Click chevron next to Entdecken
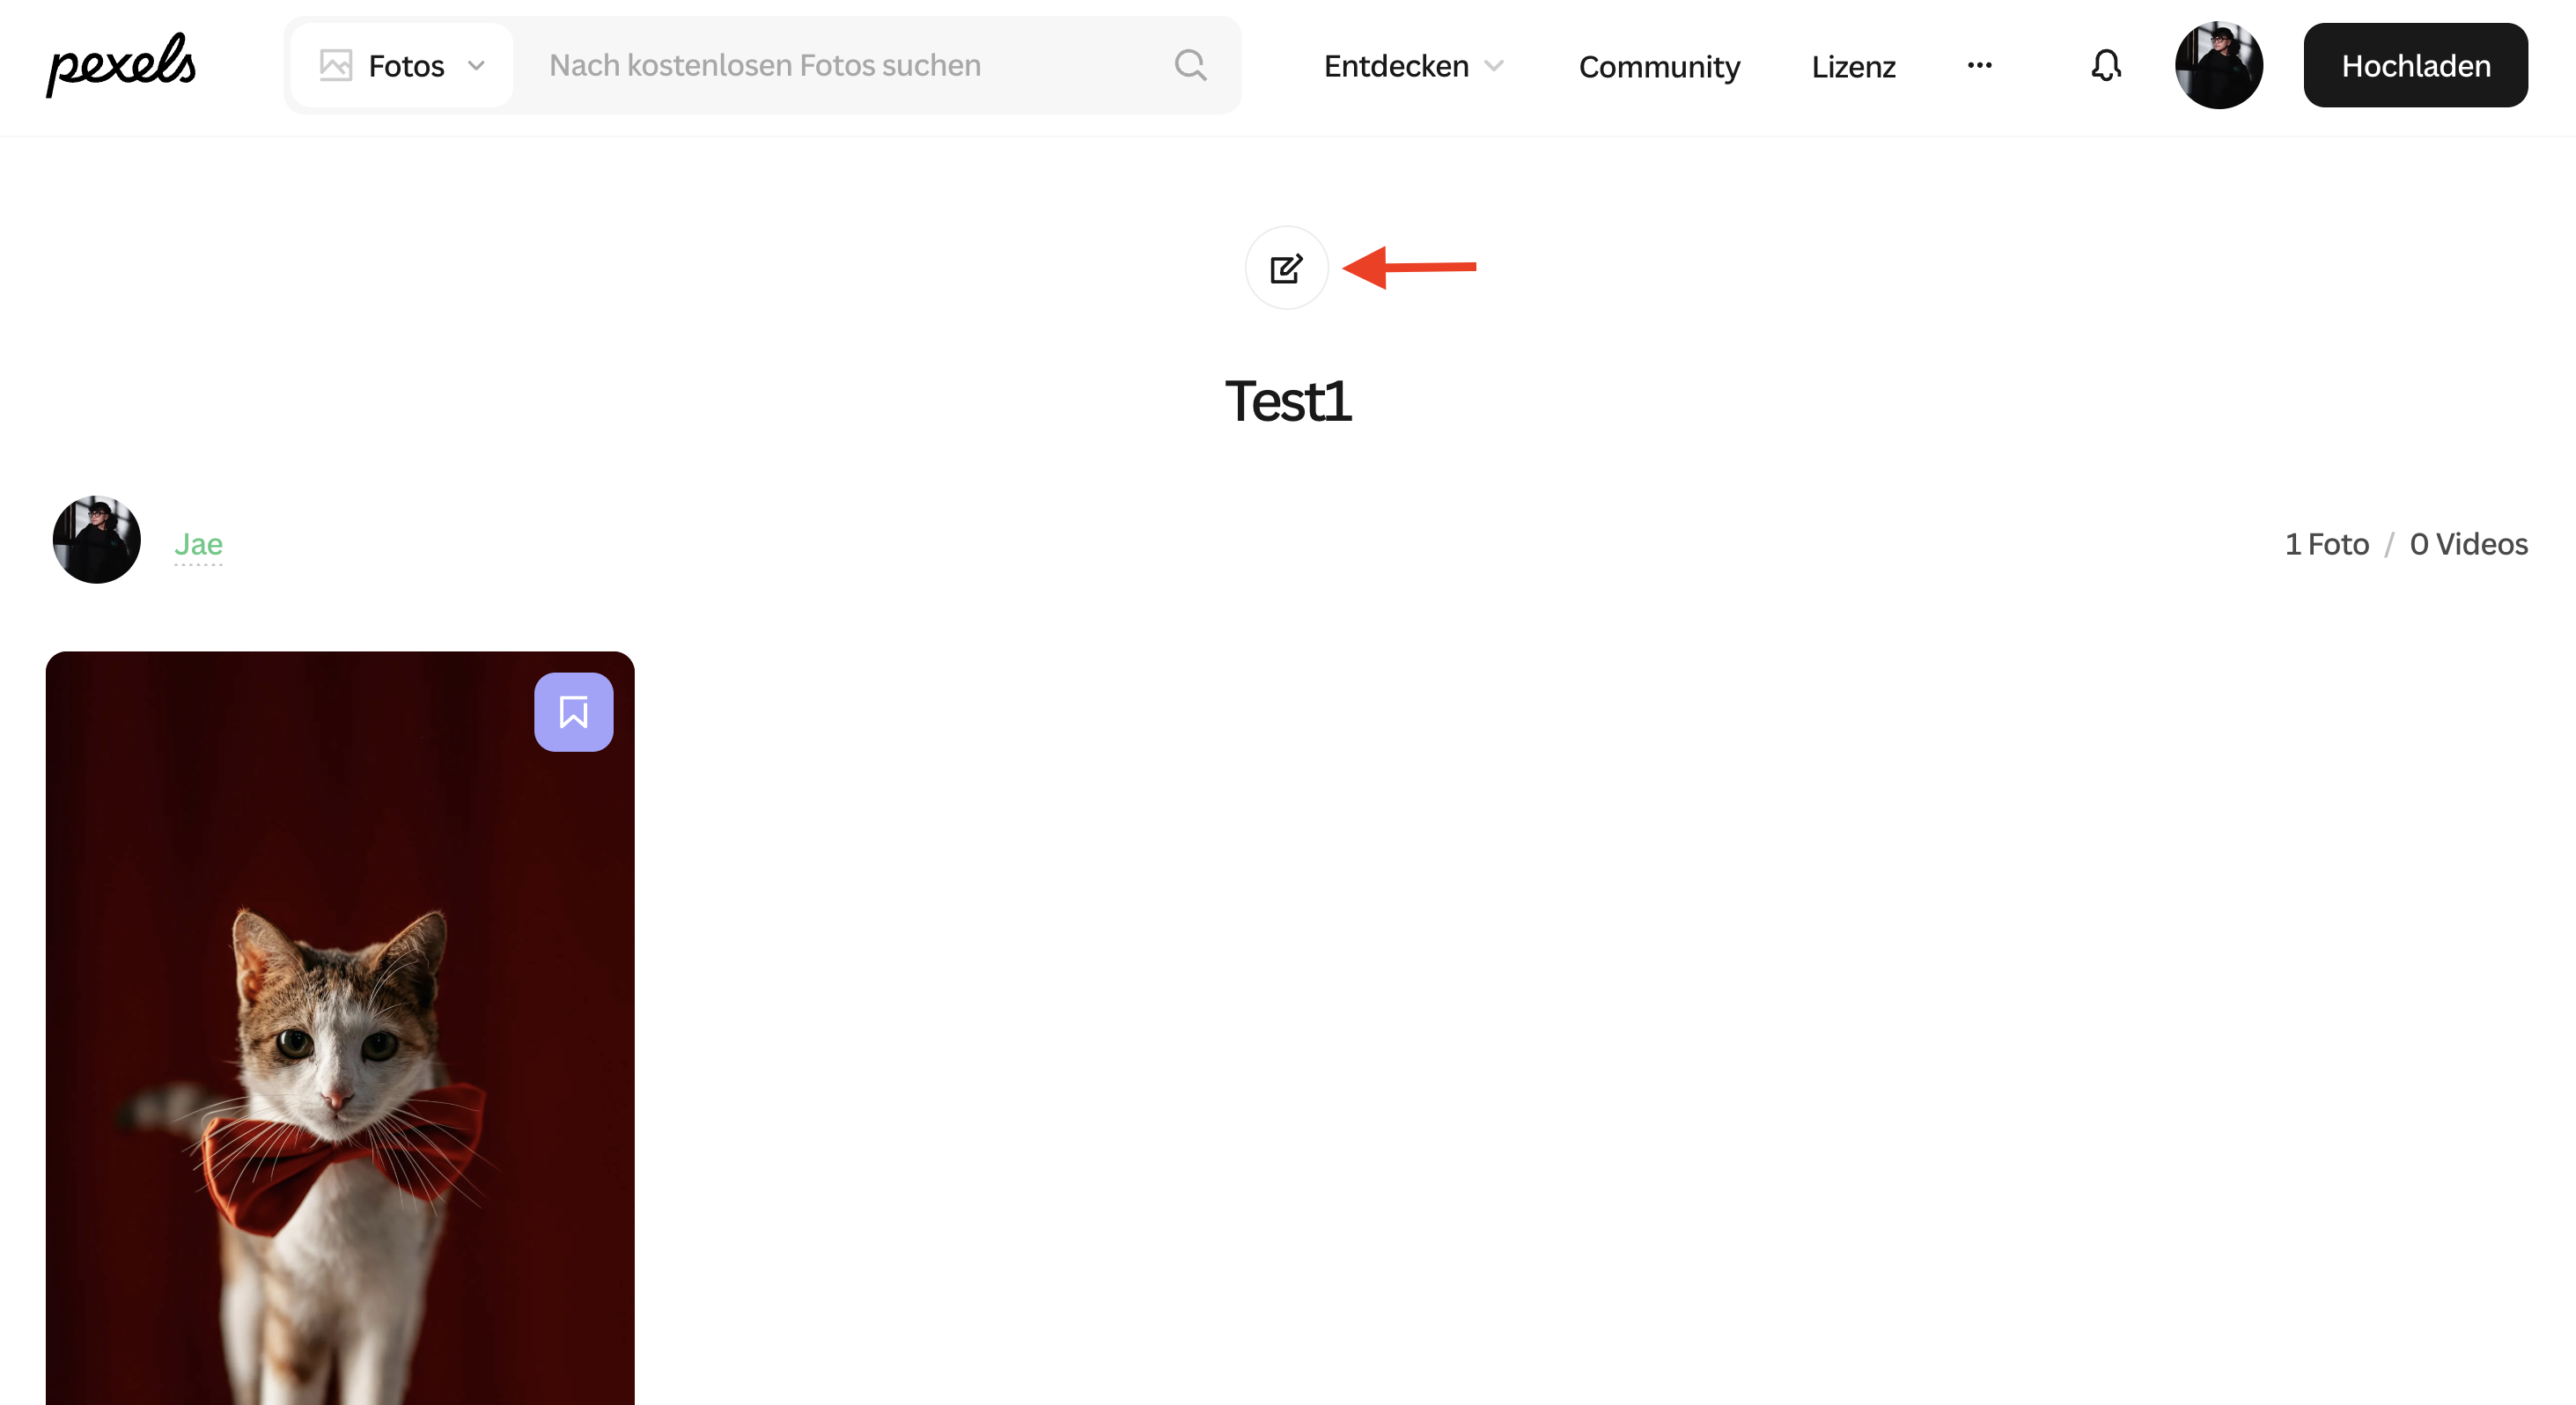 click(x=1494, y=66)
